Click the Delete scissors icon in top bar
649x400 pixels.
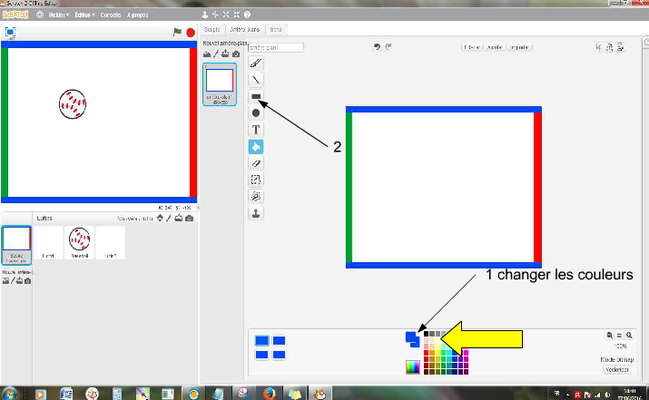pos(215,14)
